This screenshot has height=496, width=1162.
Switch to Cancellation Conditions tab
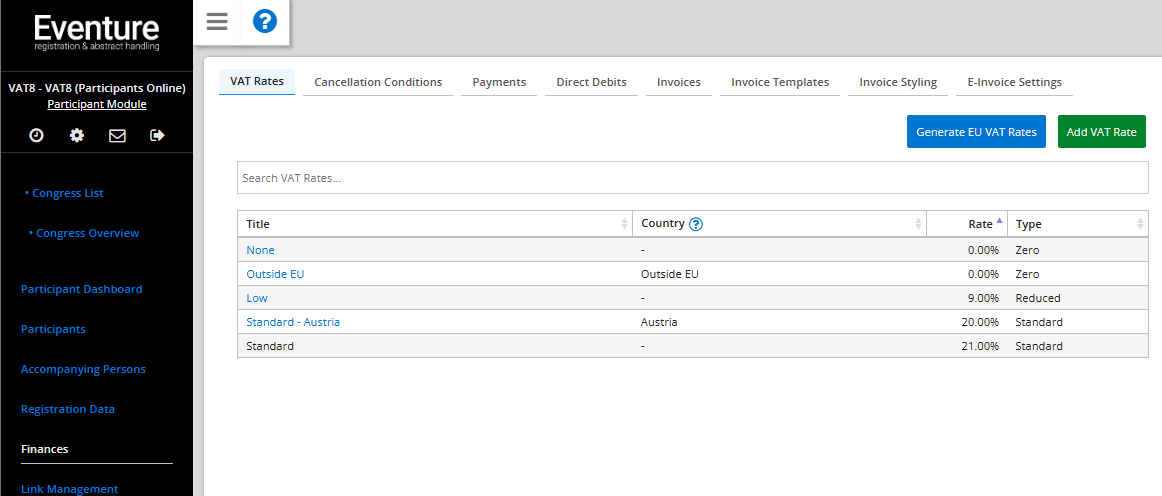tap(378, 82)
